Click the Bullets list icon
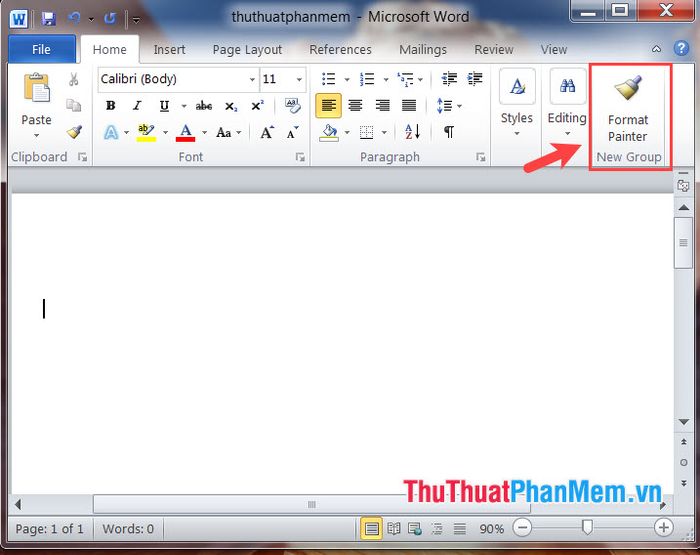The image size is (700, 555). tap(329, 79)
